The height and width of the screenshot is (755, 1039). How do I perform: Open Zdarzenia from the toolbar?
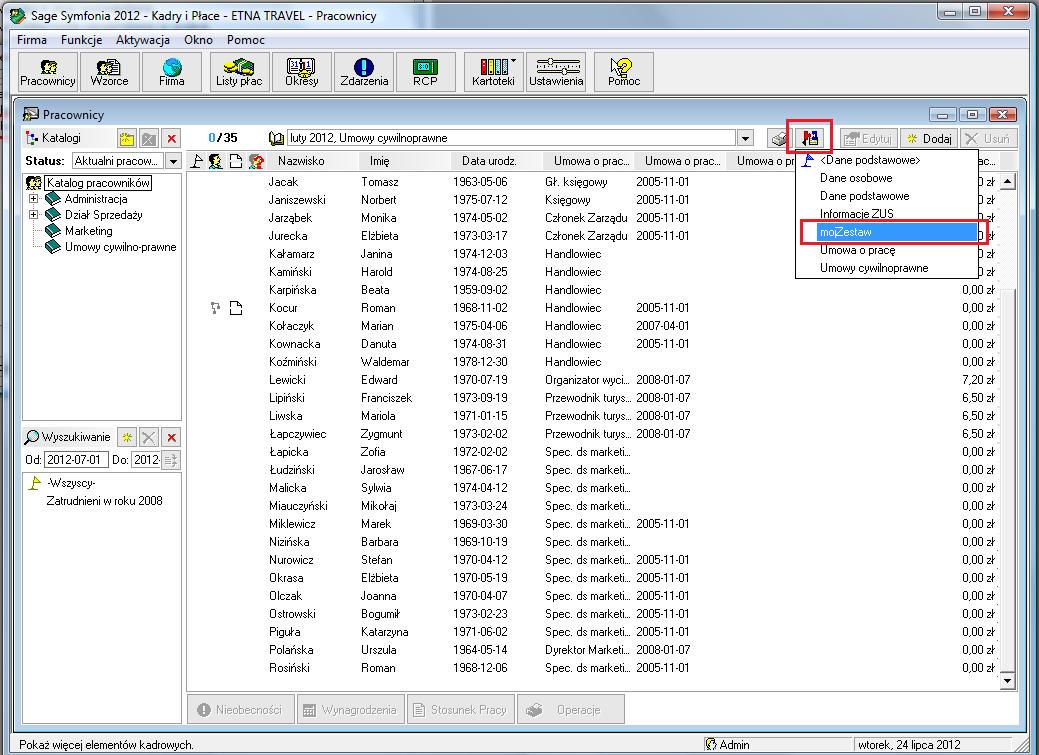364,72
